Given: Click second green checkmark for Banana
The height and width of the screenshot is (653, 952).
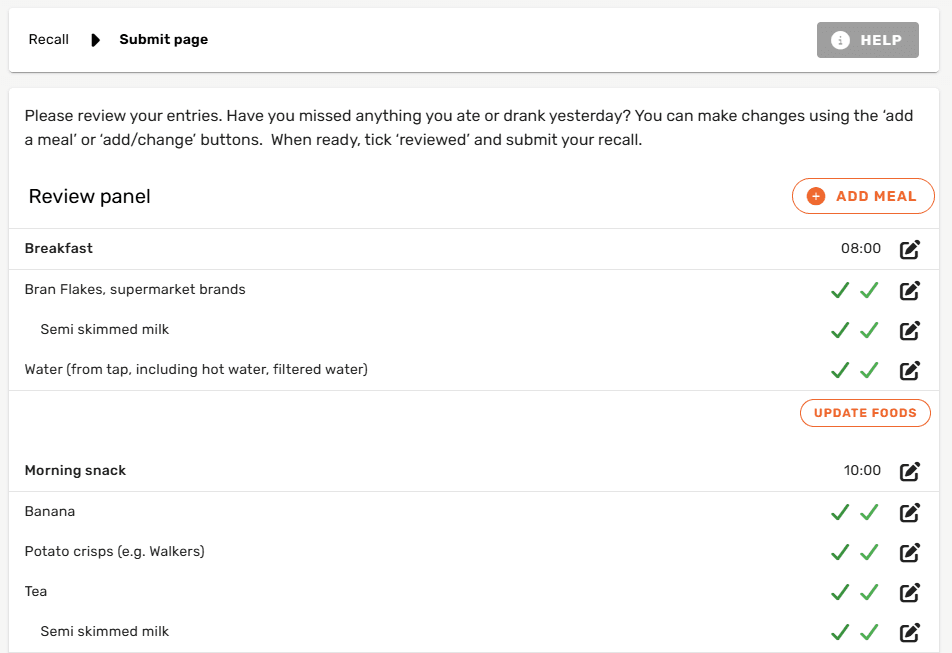Looking at the screenshot, I should pos(869,512).
